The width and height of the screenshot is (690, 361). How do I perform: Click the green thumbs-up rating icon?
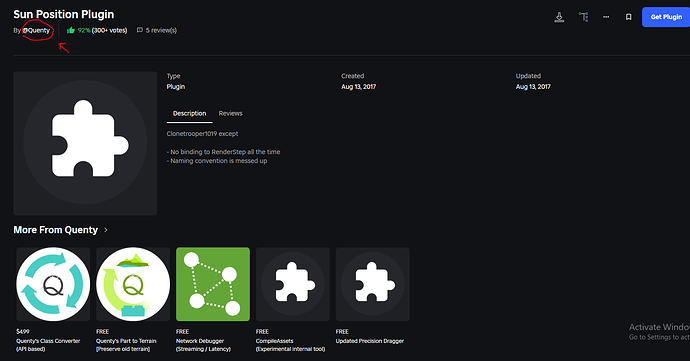(70, 30)
